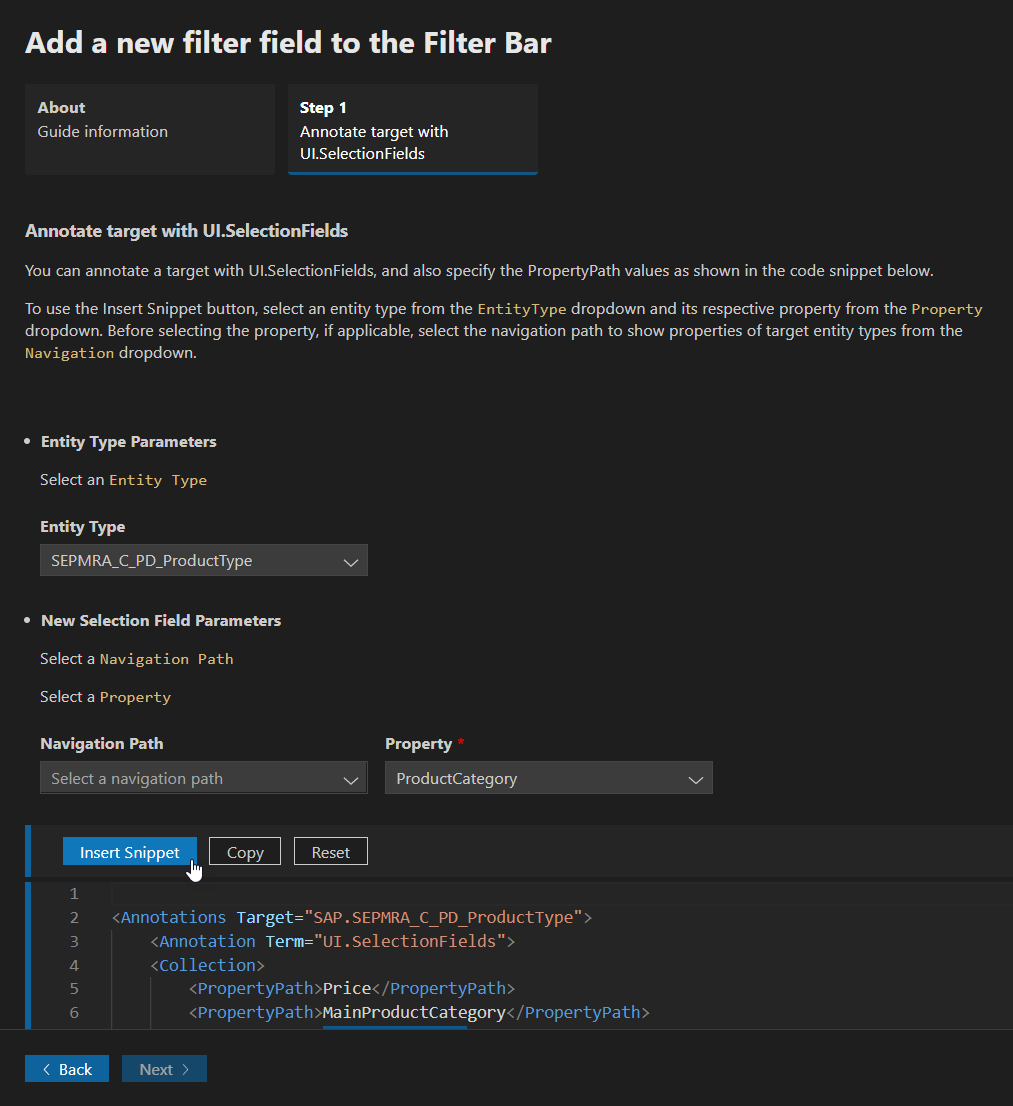Viewport: 1013px width, 1106px height.
Task: Reset the snippet parameters
Action: (x=330, y=852)
